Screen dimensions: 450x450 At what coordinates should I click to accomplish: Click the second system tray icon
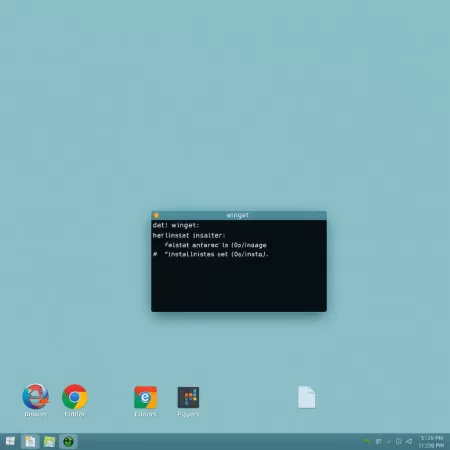[378, 441]
